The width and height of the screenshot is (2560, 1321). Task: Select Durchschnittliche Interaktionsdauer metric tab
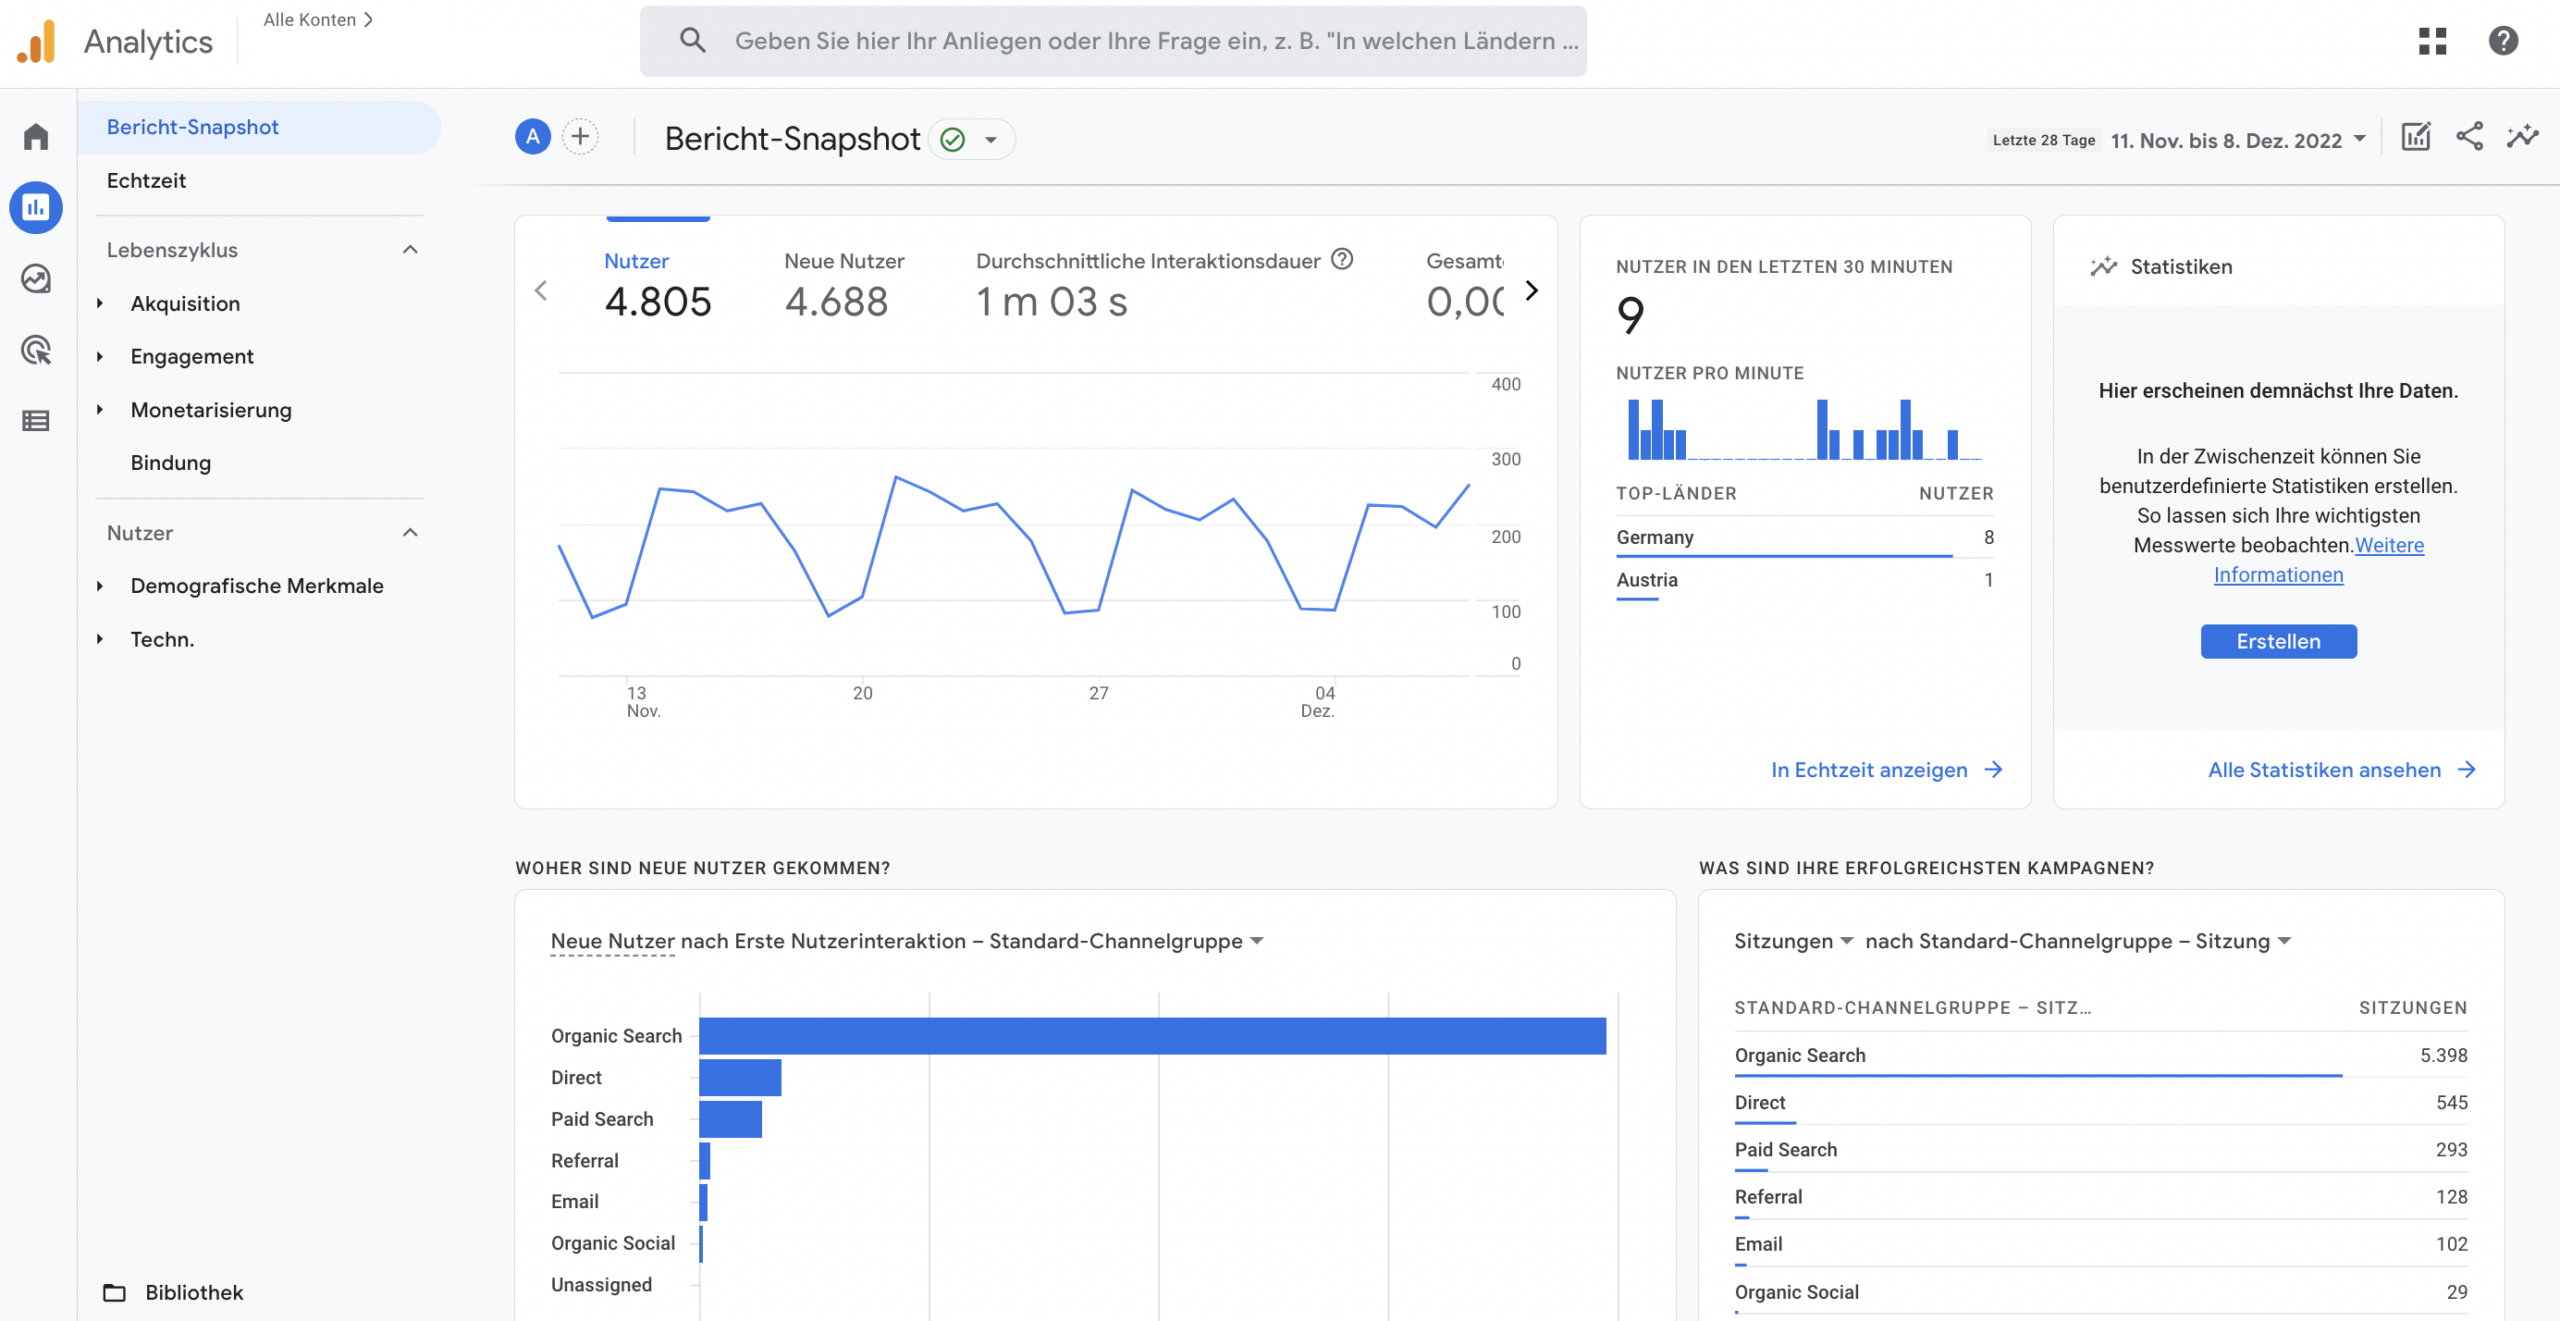tap(1164, 286)
